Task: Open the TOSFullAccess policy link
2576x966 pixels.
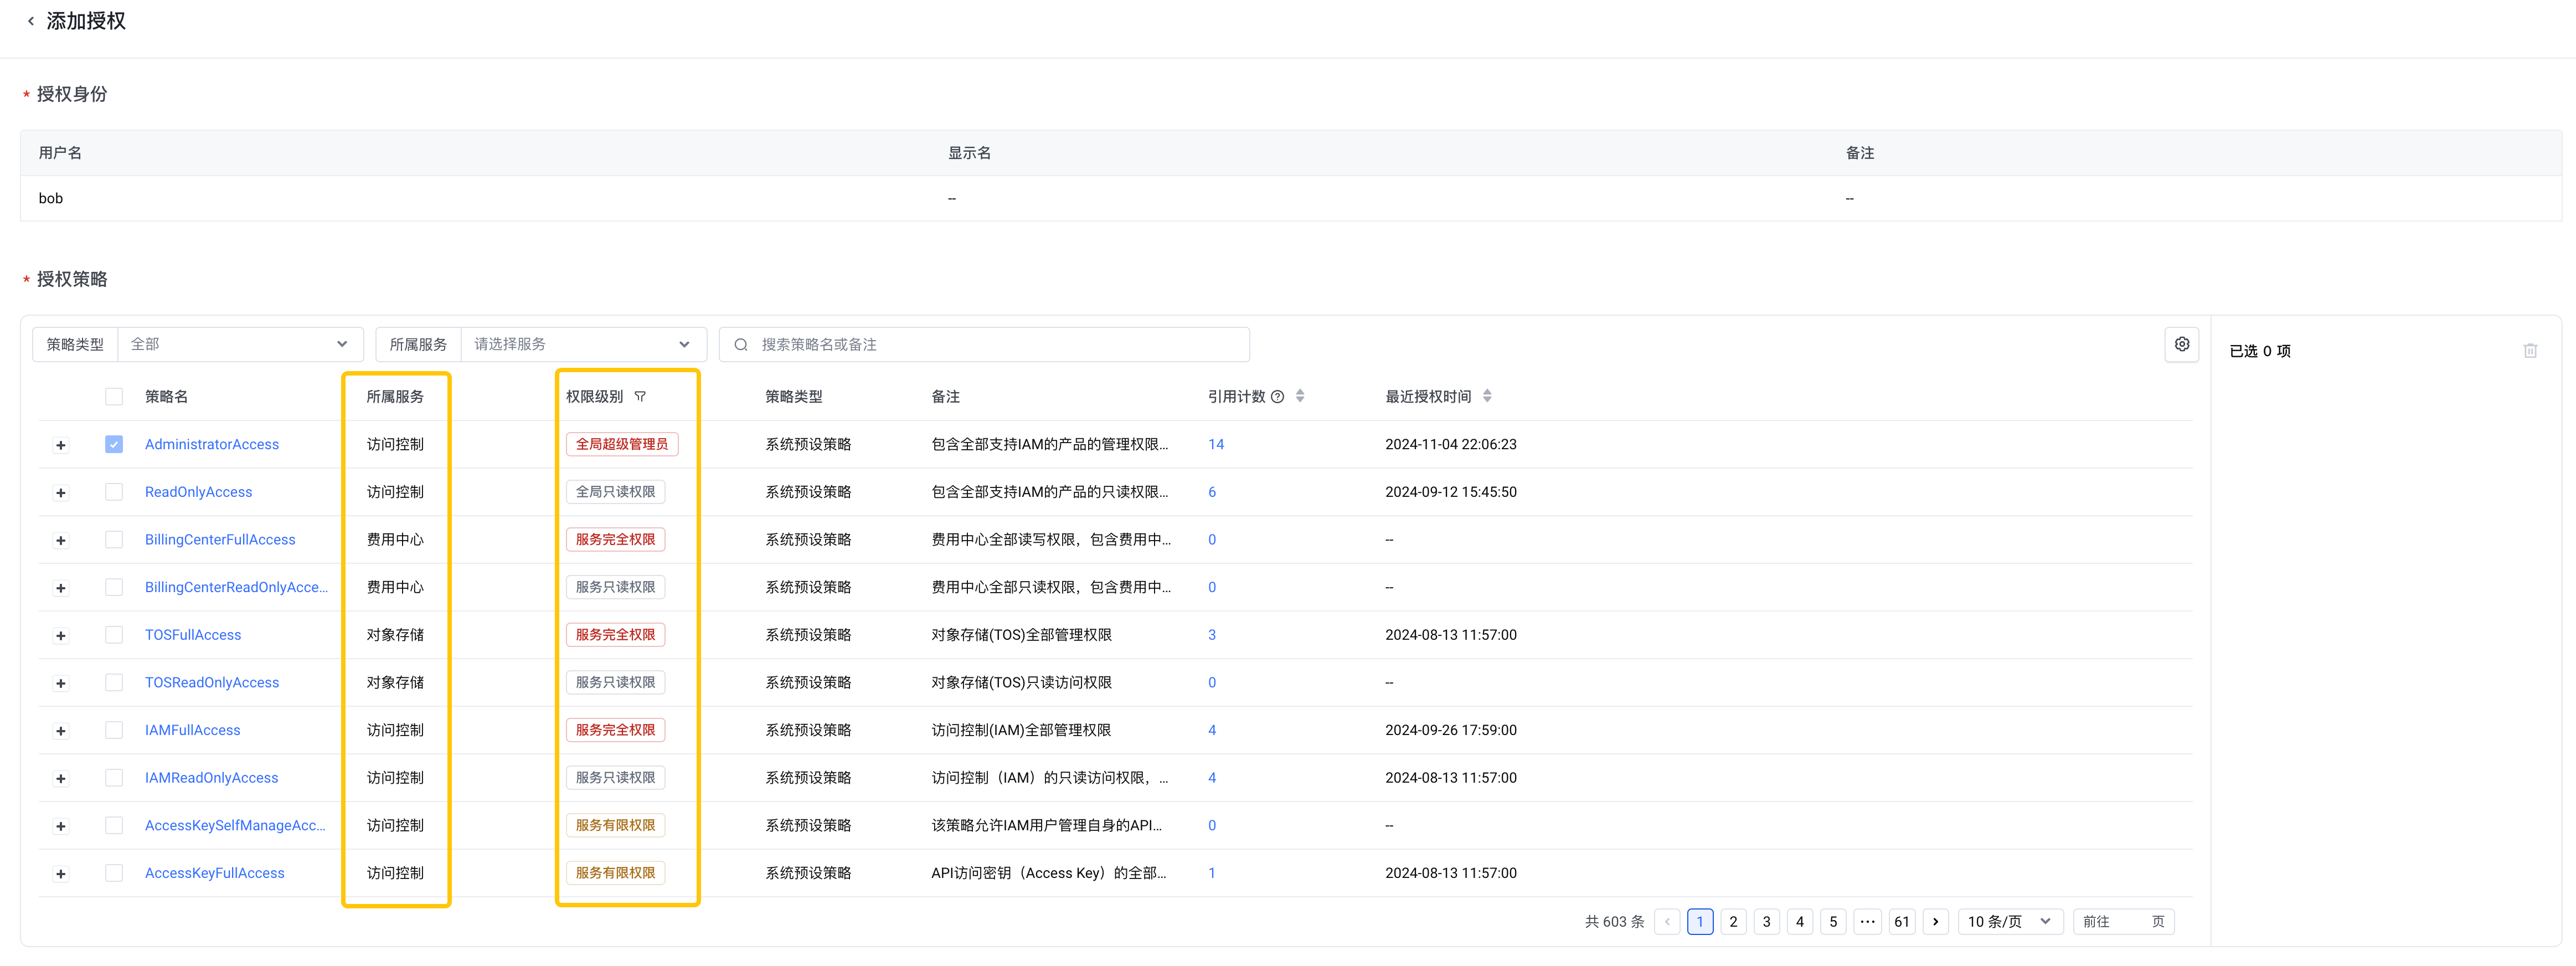Action: point(193,635)
